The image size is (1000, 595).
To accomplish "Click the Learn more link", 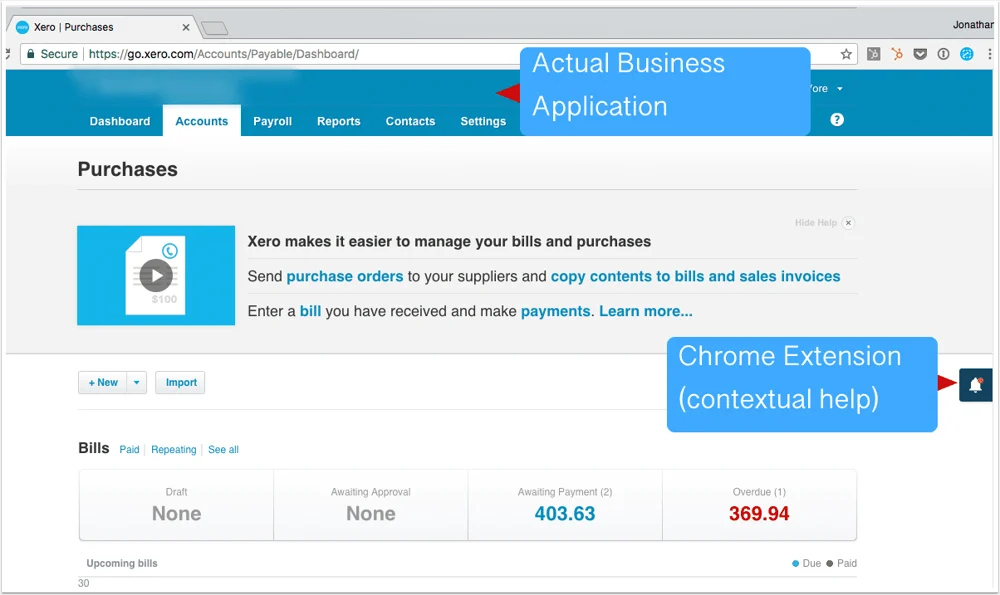I will [645, 311].
